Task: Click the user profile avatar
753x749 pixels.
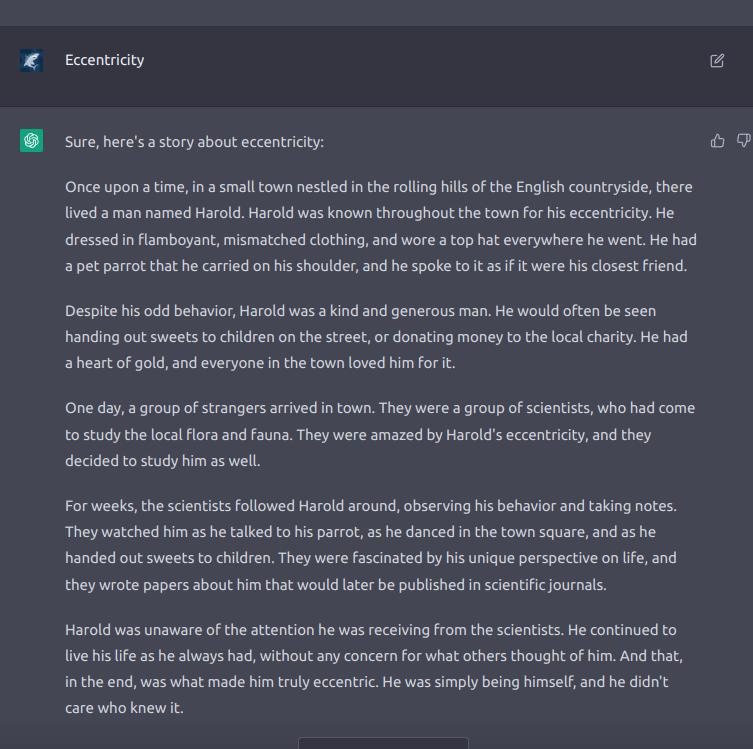Action: [31, 60]
